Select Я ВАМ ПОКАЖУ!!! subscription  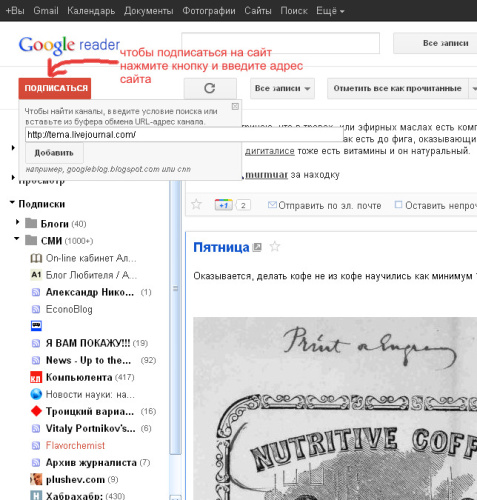click(x=88, y=343)
